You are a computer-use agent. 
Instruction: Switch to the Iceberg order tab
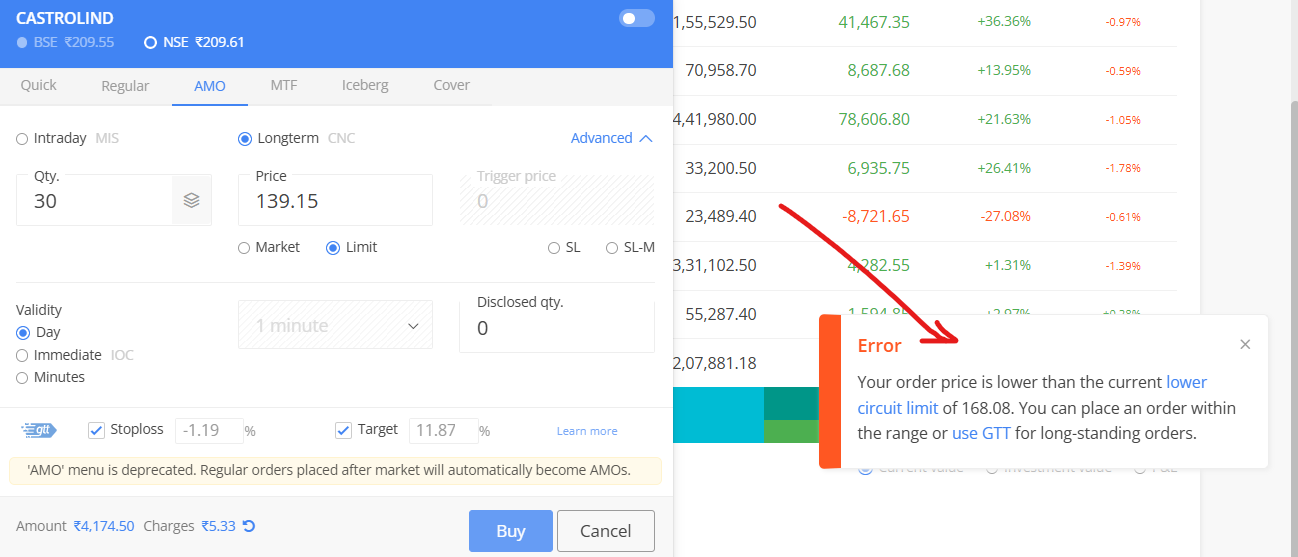[365, 85]
